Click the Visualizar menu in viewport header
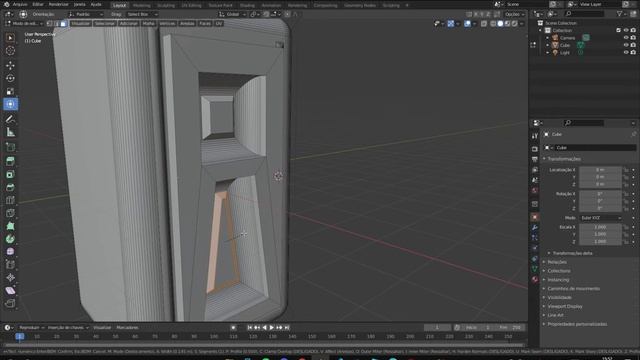 80,24
